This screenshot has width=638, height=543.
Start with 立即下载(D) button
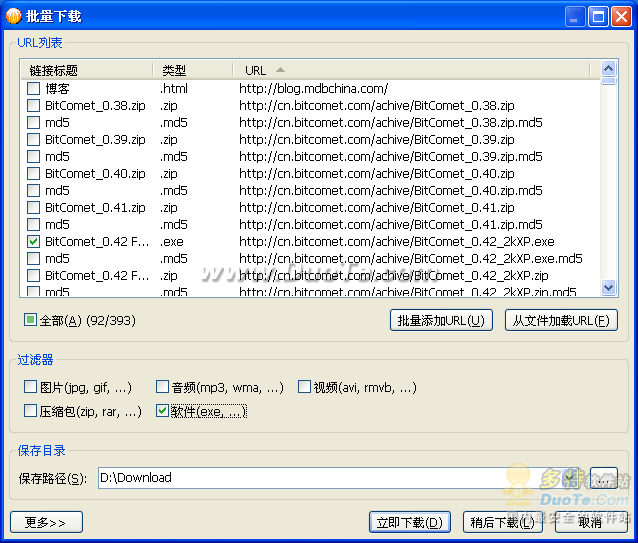pos(410,522)
